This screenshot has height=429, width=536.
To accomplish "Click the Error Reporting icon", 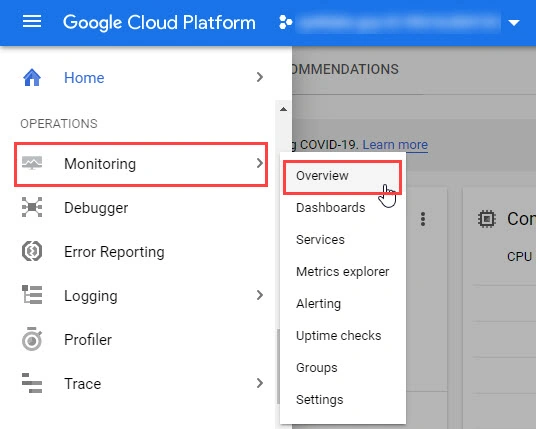I will coord(32,251).
